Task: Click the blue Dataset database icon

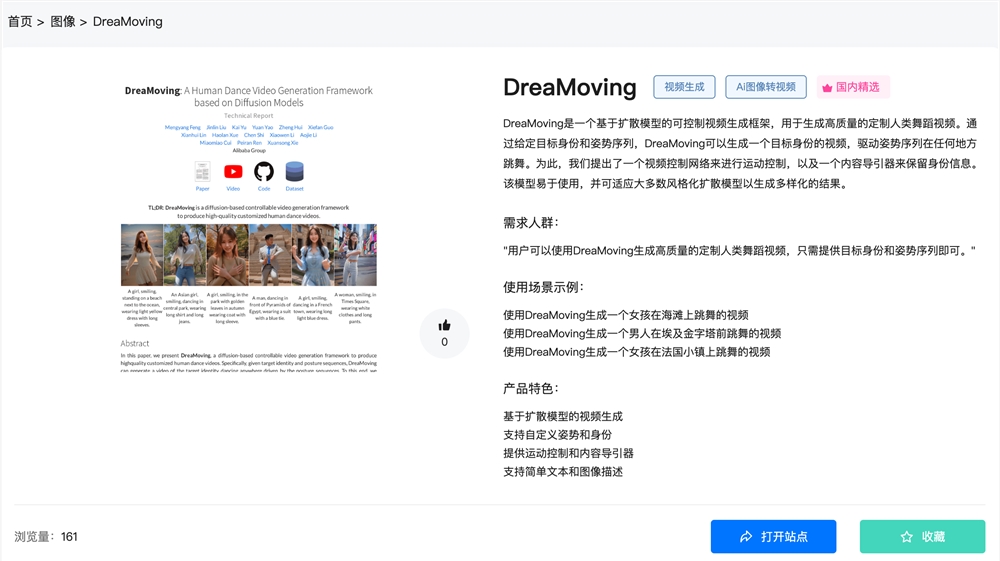Action: pos(294,172)
